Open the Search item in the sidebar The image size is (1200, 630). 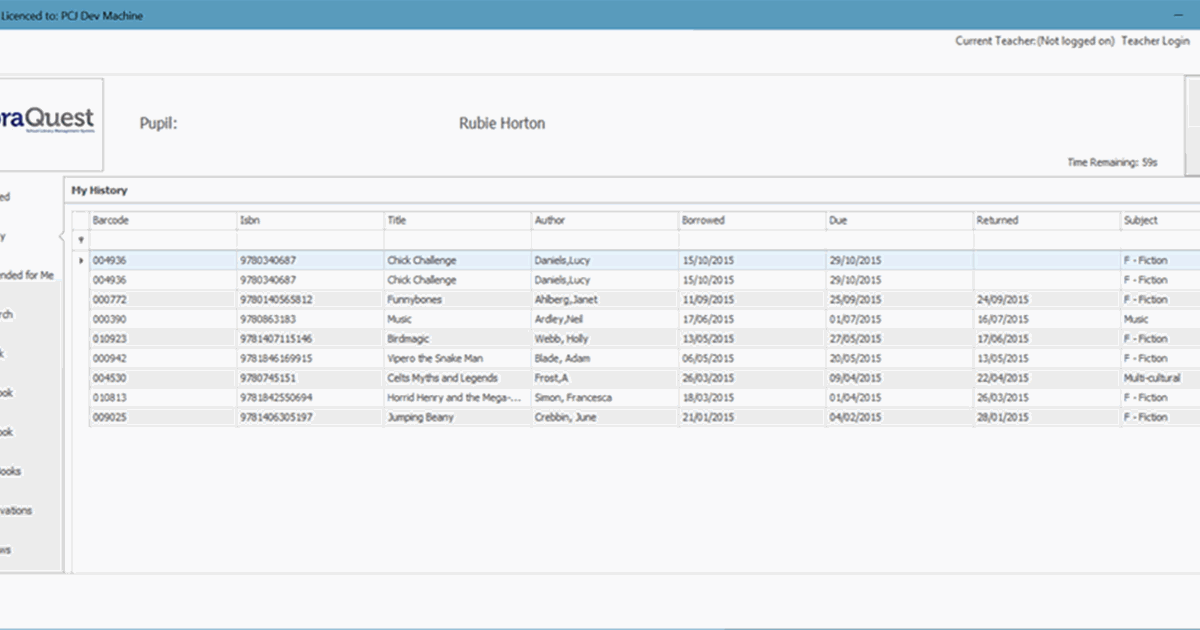pyautogui.click(x=10, y=315)
